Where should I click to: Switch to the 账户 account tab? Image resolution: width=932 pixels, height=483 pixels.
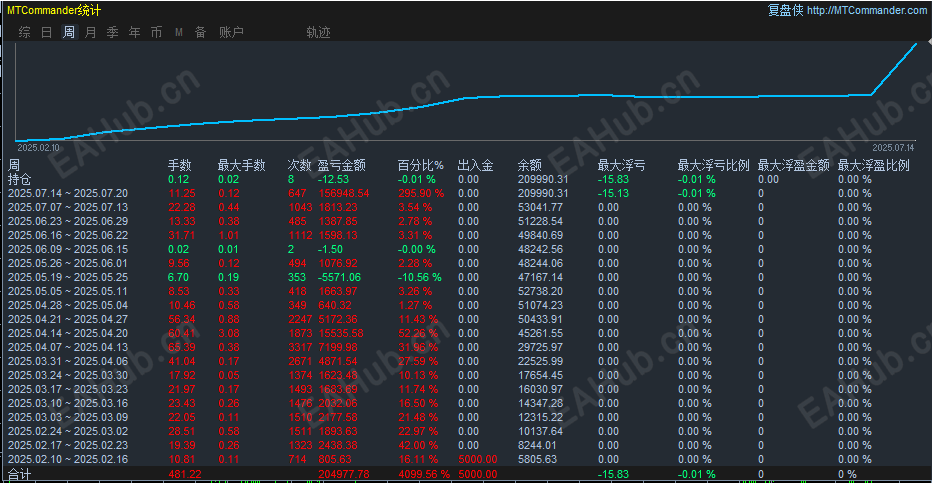[x=231, y=32]
